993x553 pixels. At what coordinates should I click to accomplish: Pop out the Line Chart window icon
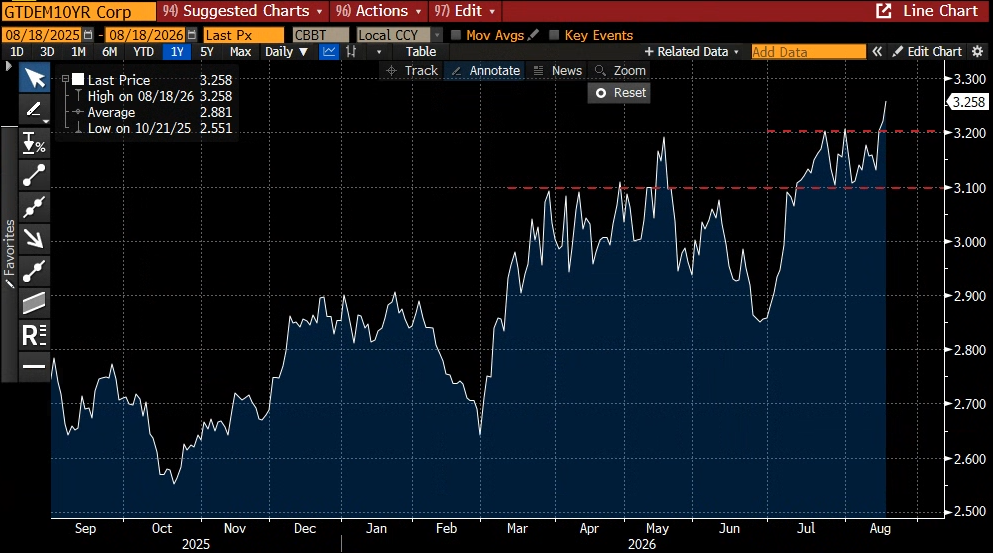click(883, 11)
